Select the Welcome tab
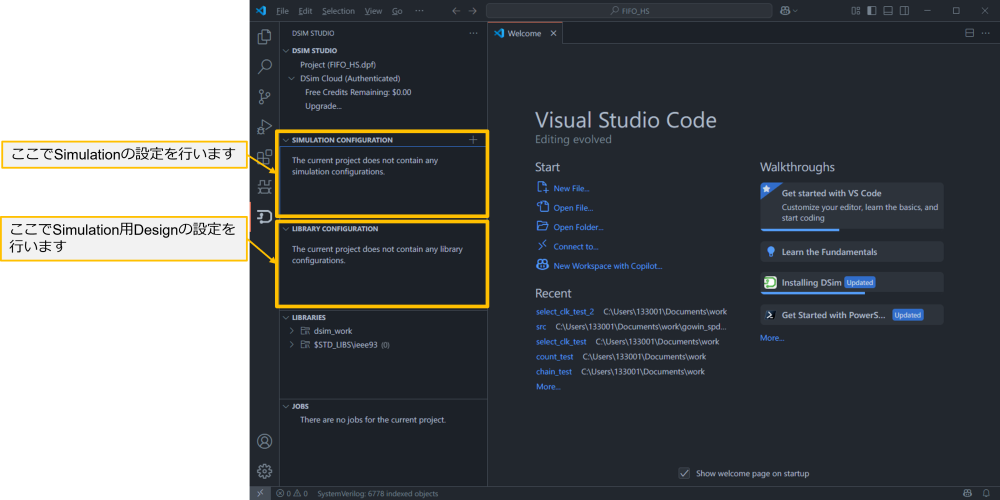The width and height of the screenshot is (1000, 500). (524, 34)
